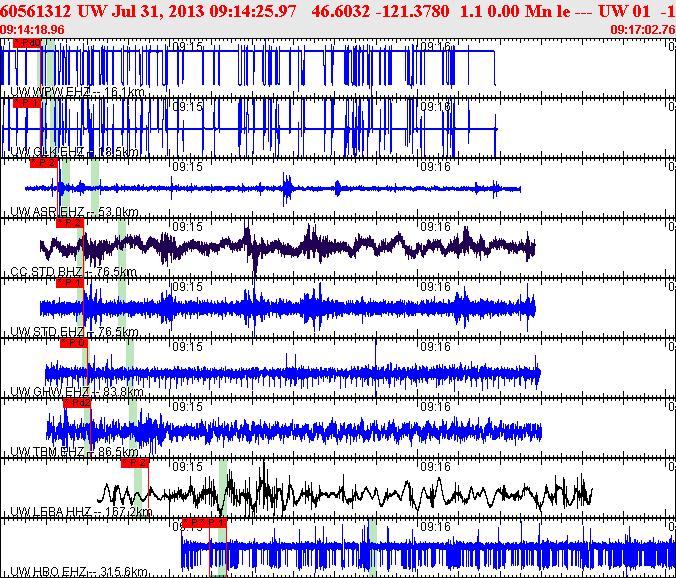Click the UW LEBA HHZ 167.2km label

[81, 512]
